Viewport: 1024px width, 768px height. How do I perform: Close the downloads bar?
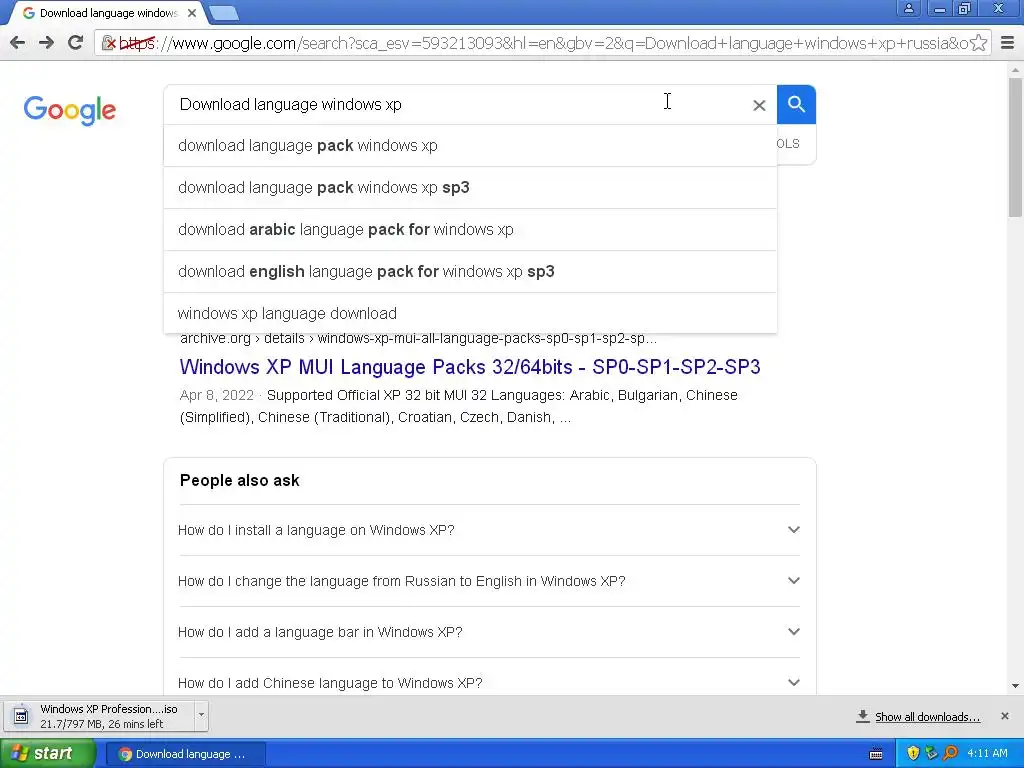(1005, 716)
